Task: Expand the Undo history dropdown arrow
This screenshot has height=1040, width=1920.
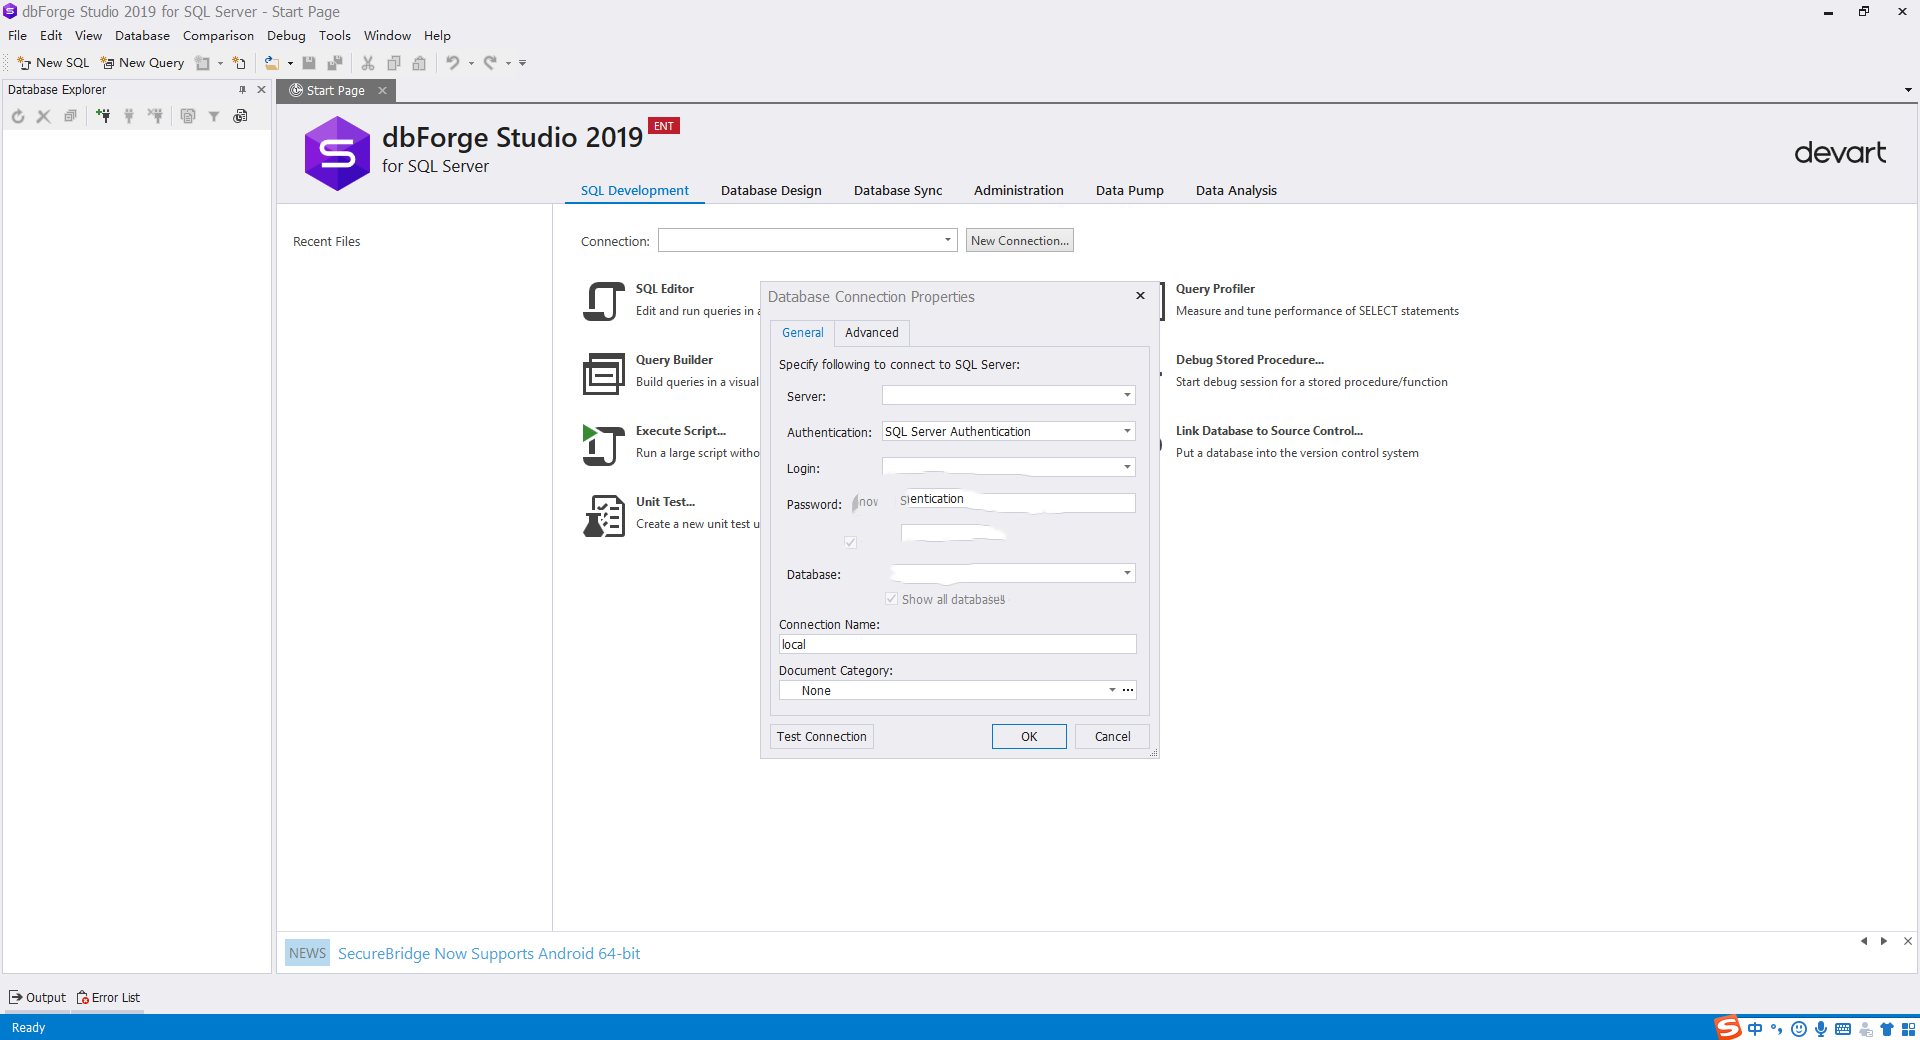Action: [x=471, y=63]
